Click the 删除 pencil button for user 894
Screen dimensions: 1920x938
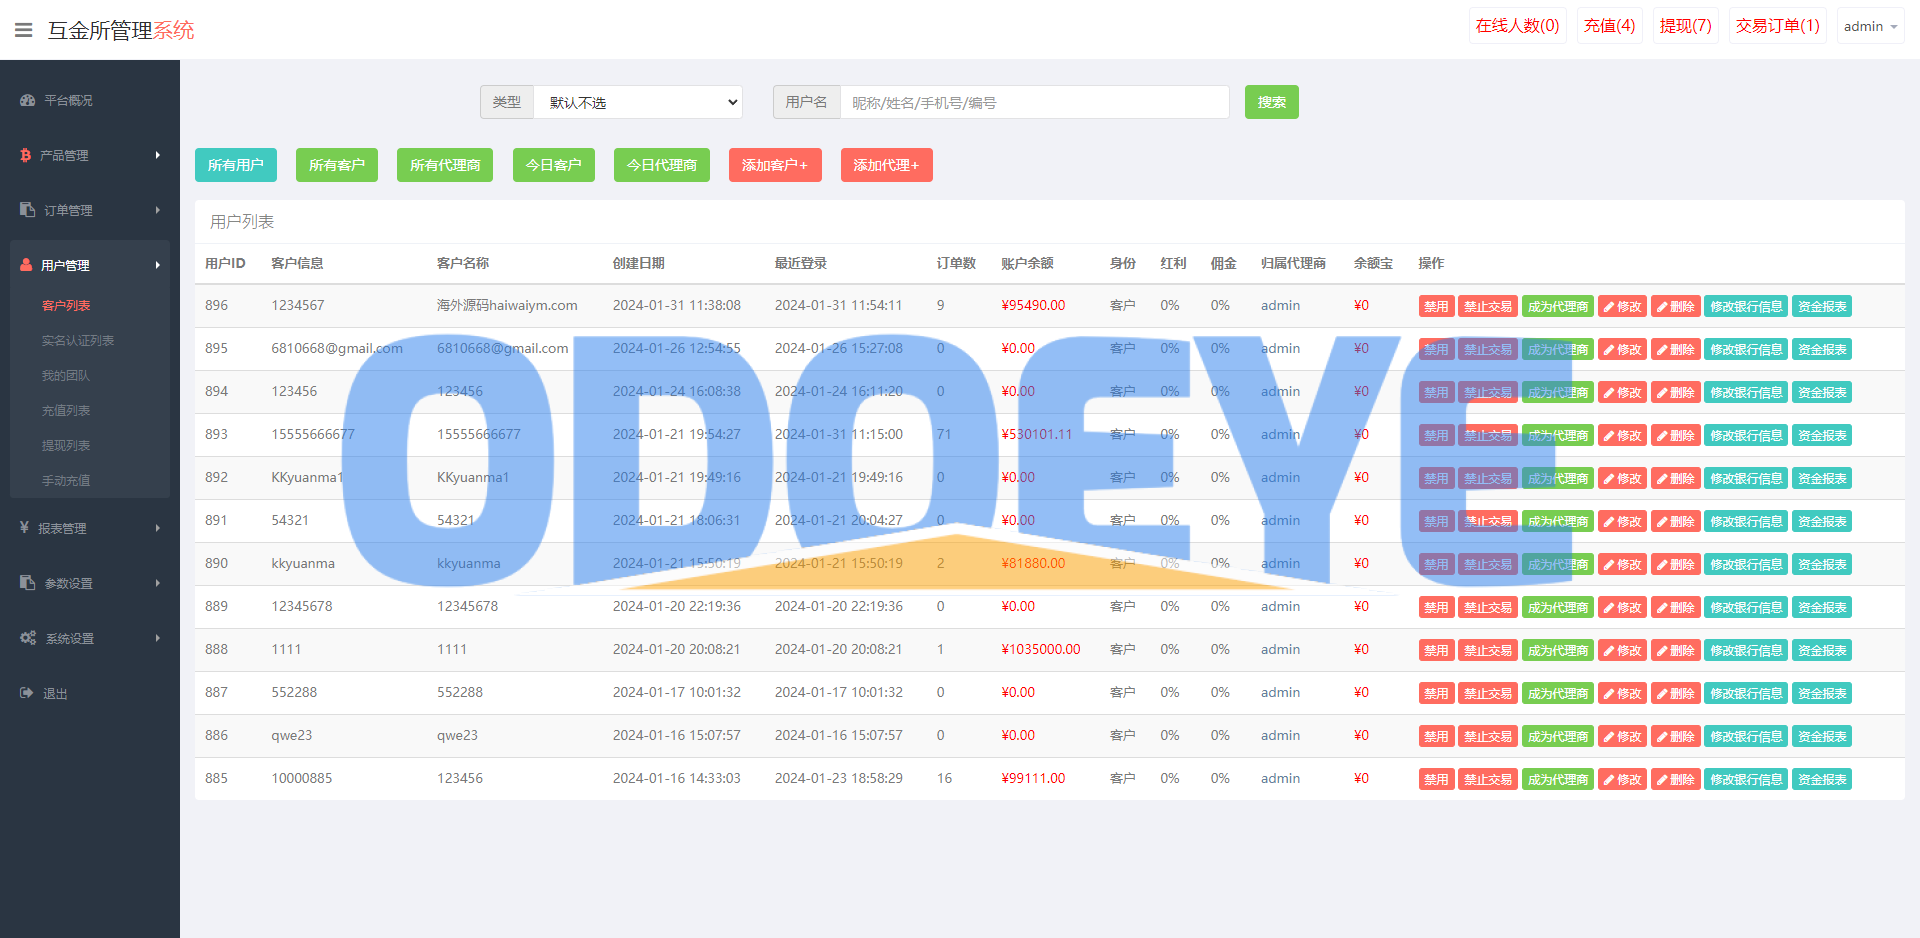pos(1675,392)
